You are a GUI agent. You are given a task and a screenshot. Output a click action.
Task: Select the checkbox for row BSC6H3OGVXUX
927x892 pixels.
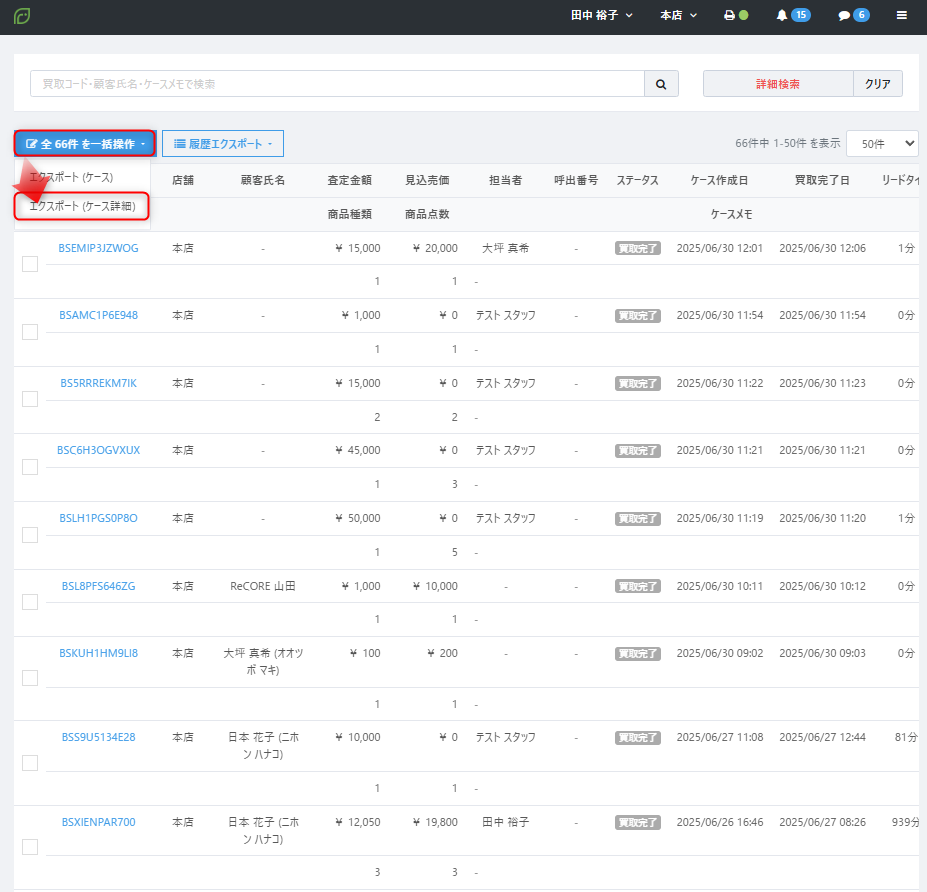(x=30, y=467)
